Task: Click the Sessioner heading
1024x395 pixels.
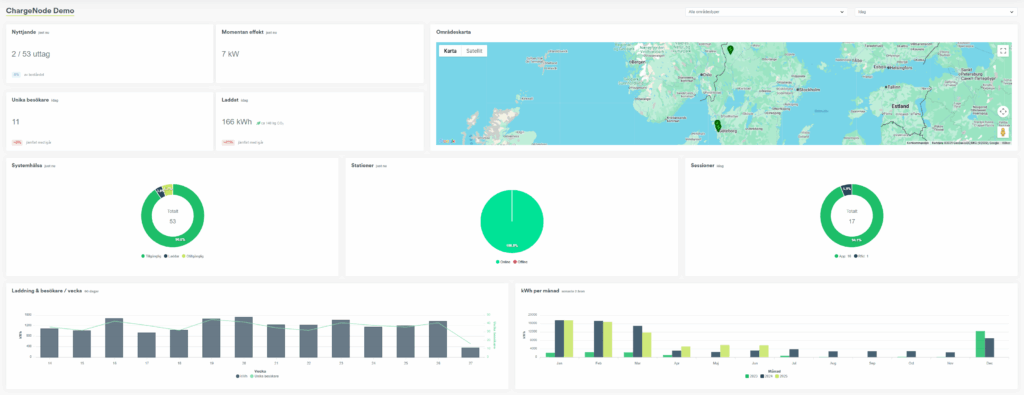Action: pyautogui.click(x=703, y=165)
